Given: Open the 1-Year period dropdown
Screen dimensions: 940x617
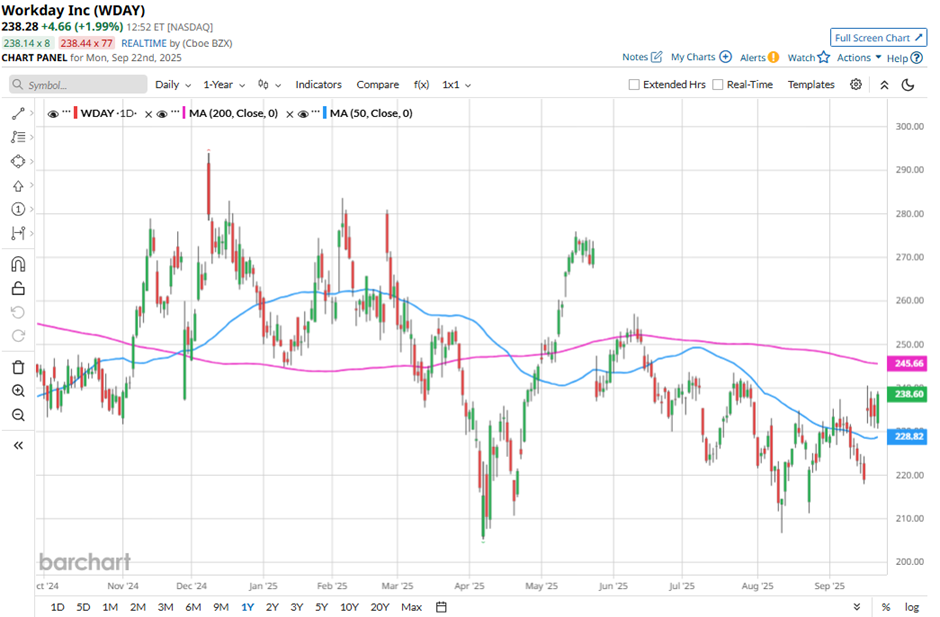Looking at the screenshot, I should tap(224, 85).
